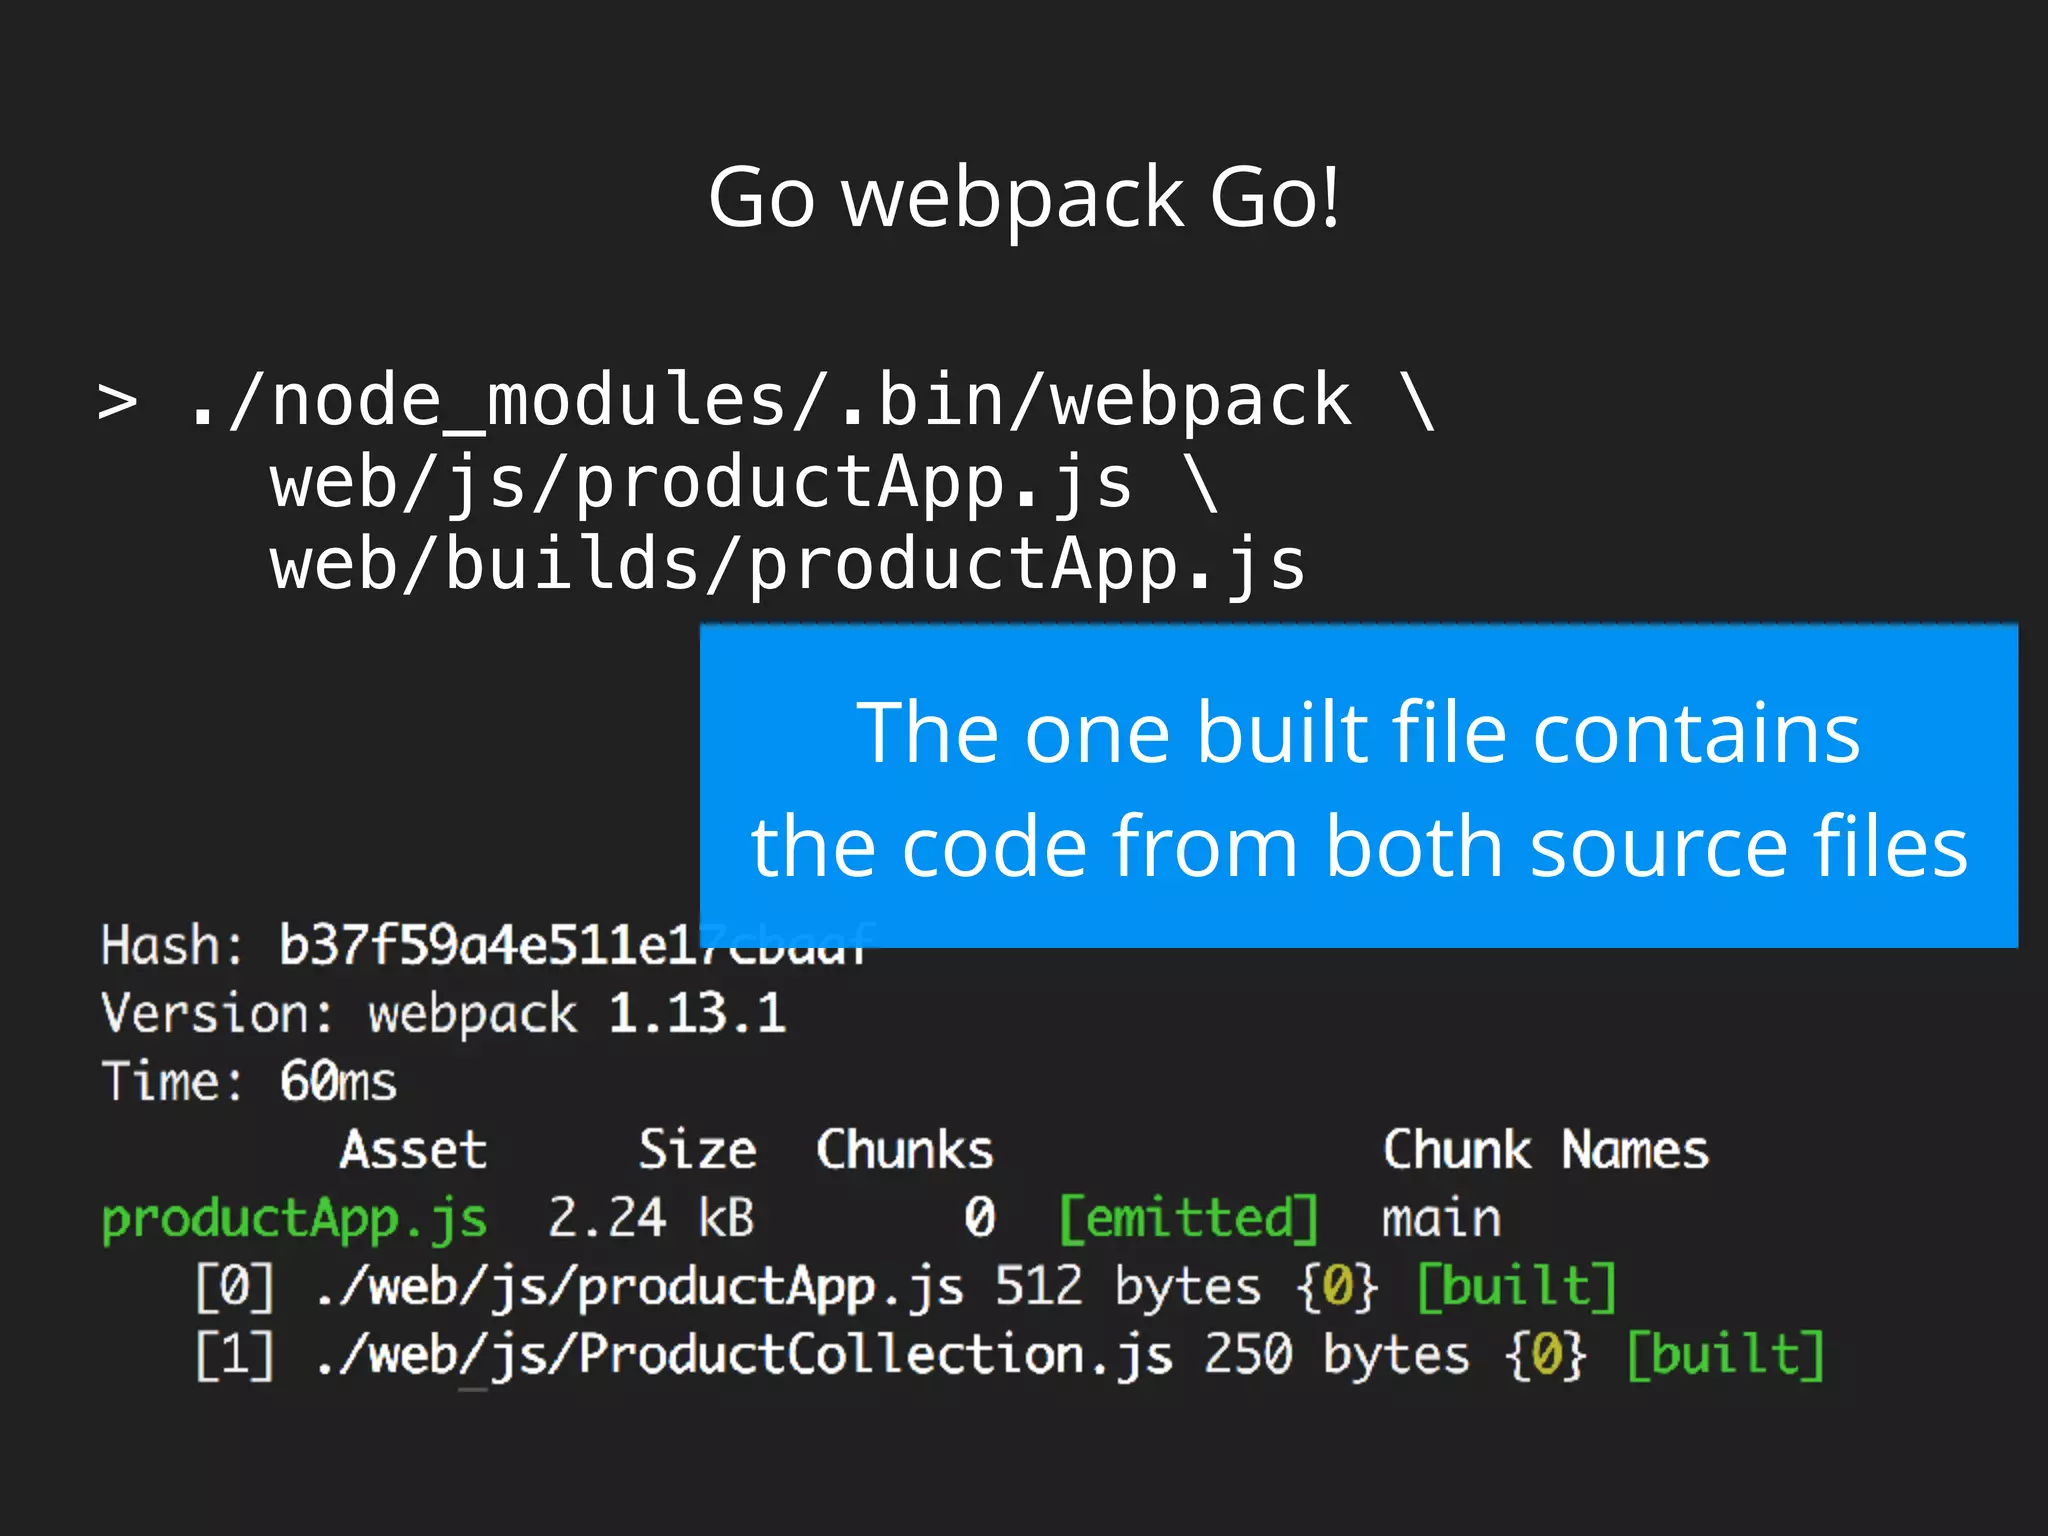
Task: Click the '>' prompt symbol
Action: click(x=118, y=403)
